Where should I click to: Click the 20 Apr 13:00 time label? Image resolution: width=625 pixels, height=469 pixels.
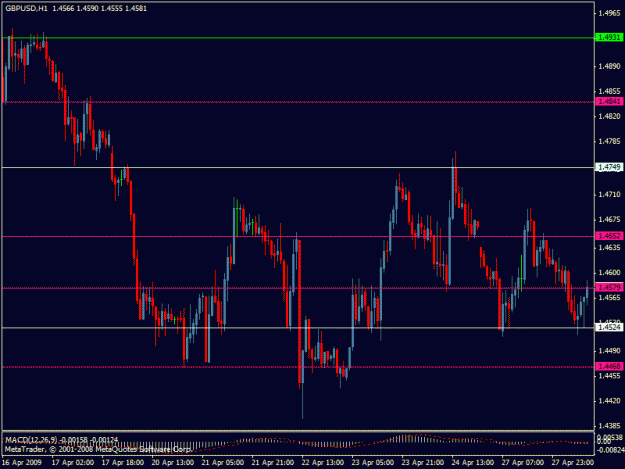pyautogui.click(x=173, y=463)
